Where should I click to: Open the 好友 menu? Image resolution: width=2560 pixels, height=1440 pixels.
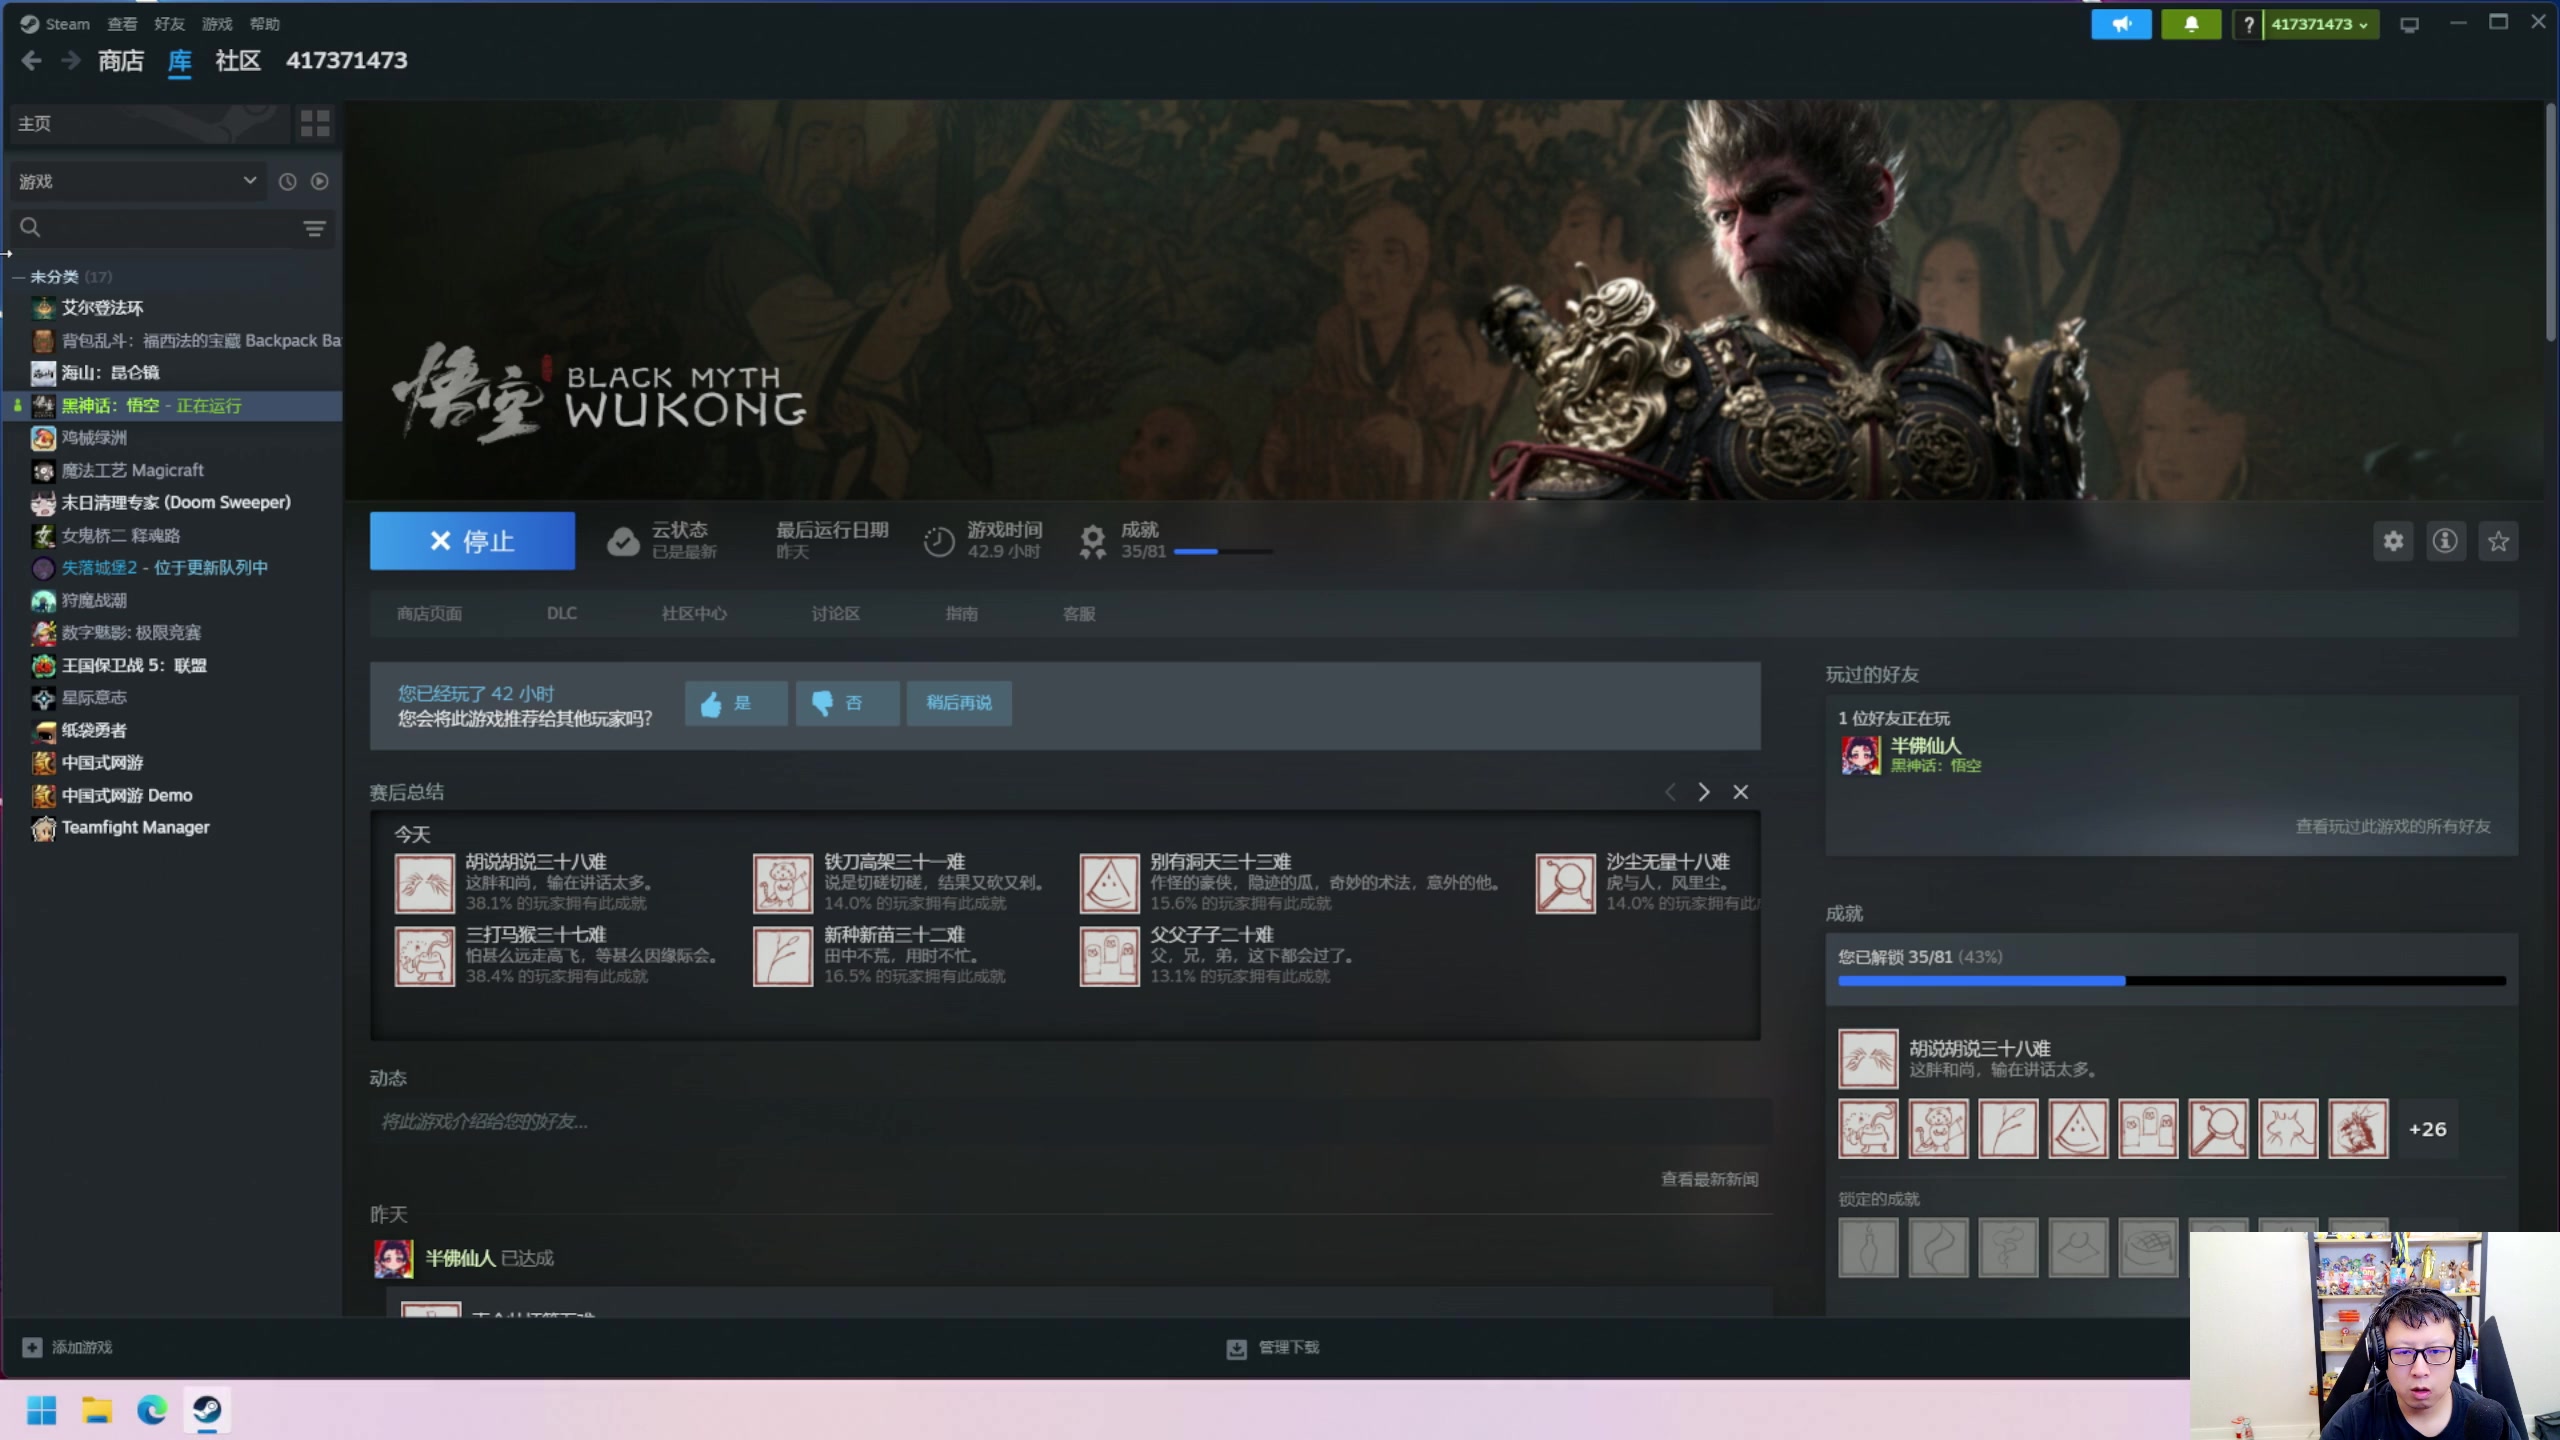169,24
